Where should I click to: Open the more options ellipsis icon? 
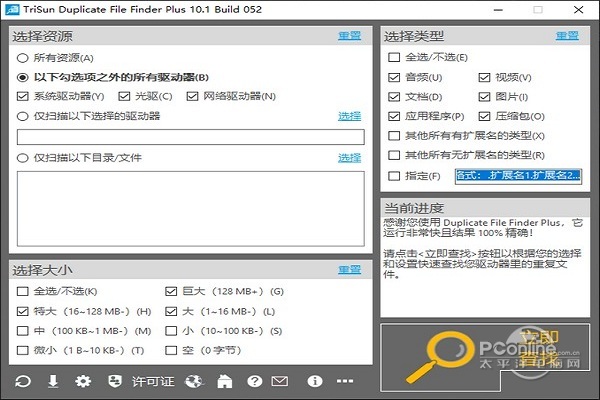(x=345, y=381)
